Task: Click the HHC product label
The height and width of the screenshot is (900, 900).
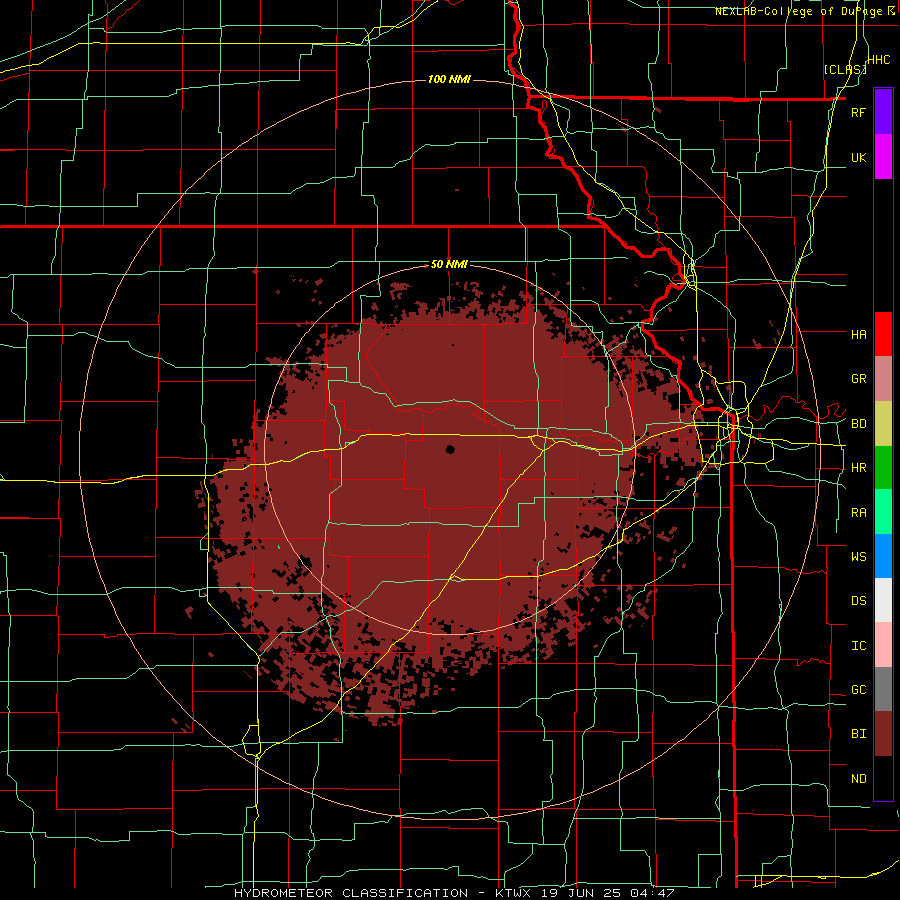Action: 879,60
